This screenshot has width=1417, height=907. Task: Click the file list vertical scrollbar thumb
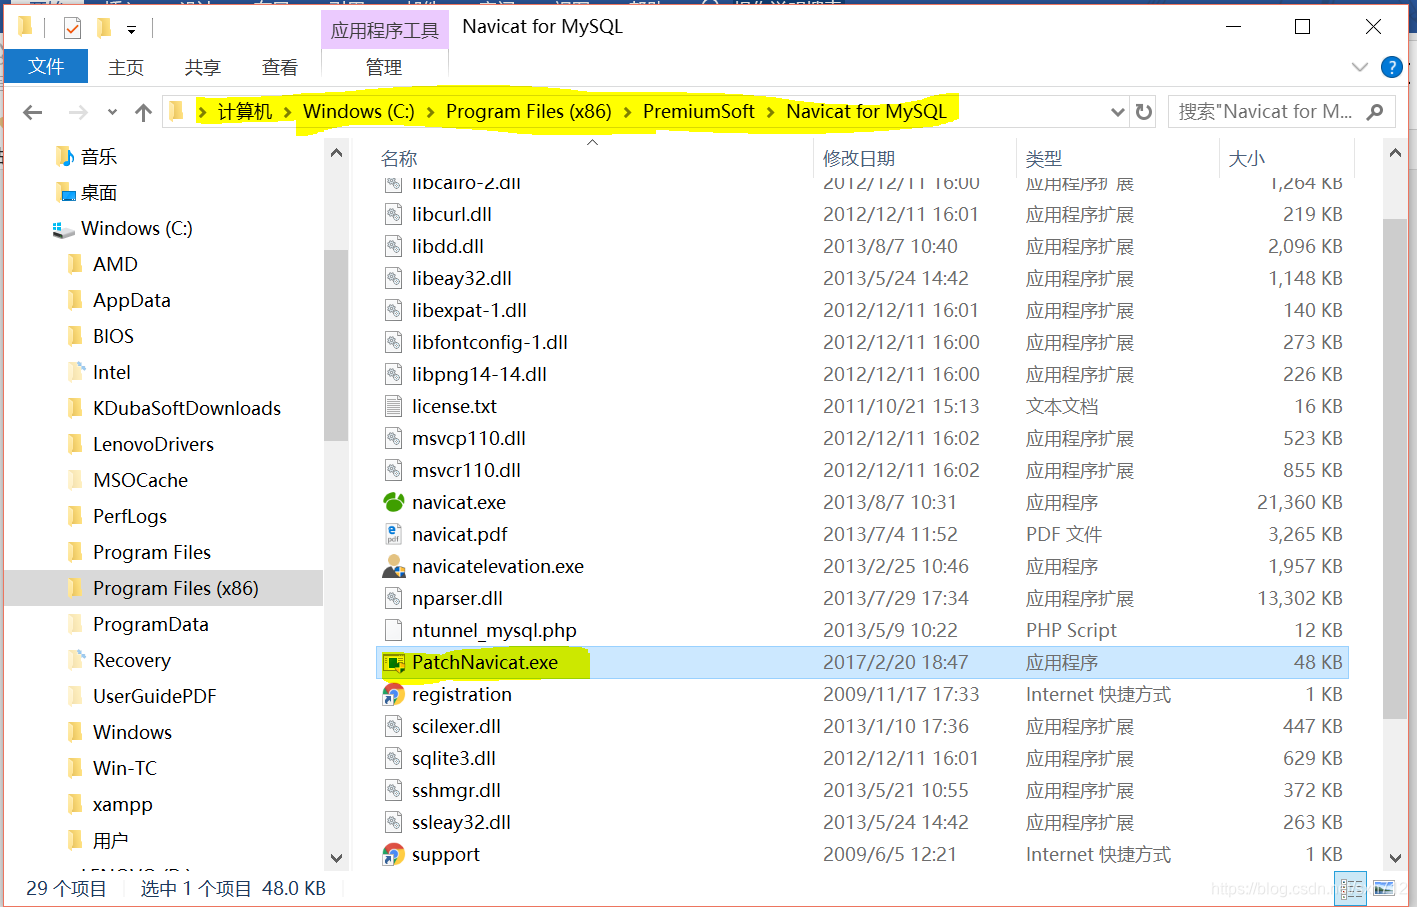(x=1395, y=468)
